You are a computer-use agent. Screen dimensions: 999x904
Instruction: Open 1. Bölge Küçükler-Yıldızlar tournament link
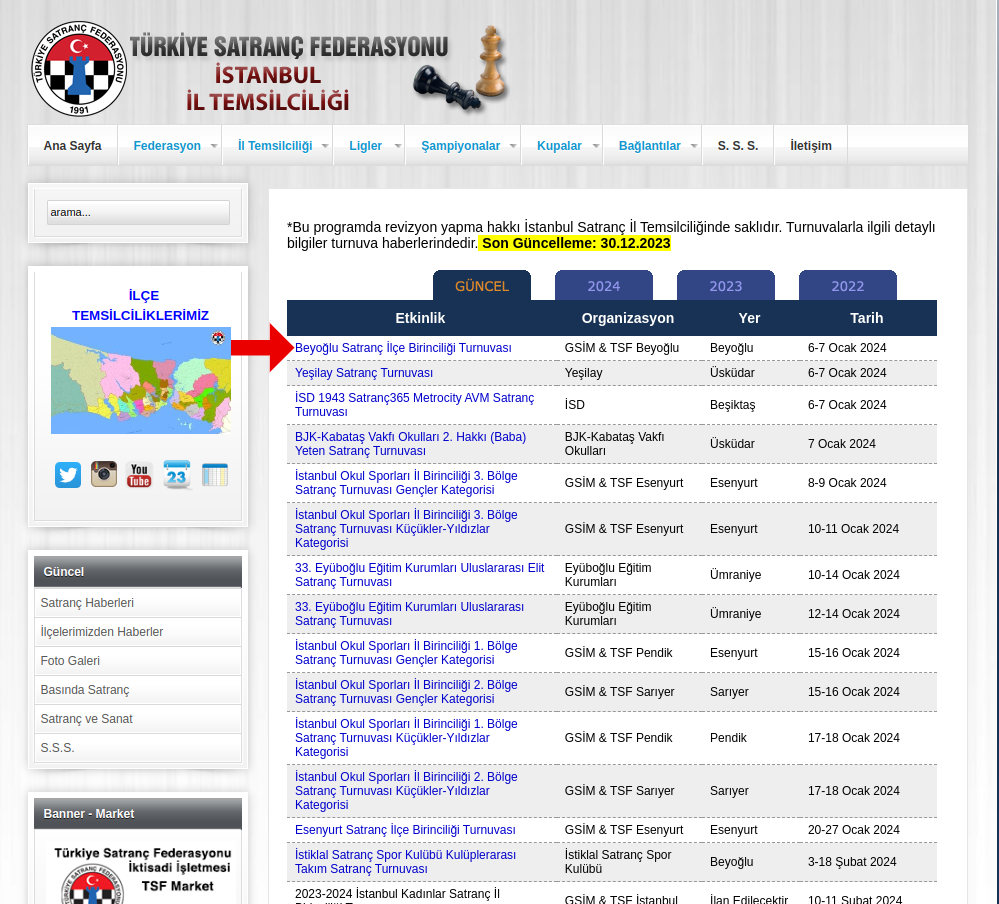coord(406,737)
